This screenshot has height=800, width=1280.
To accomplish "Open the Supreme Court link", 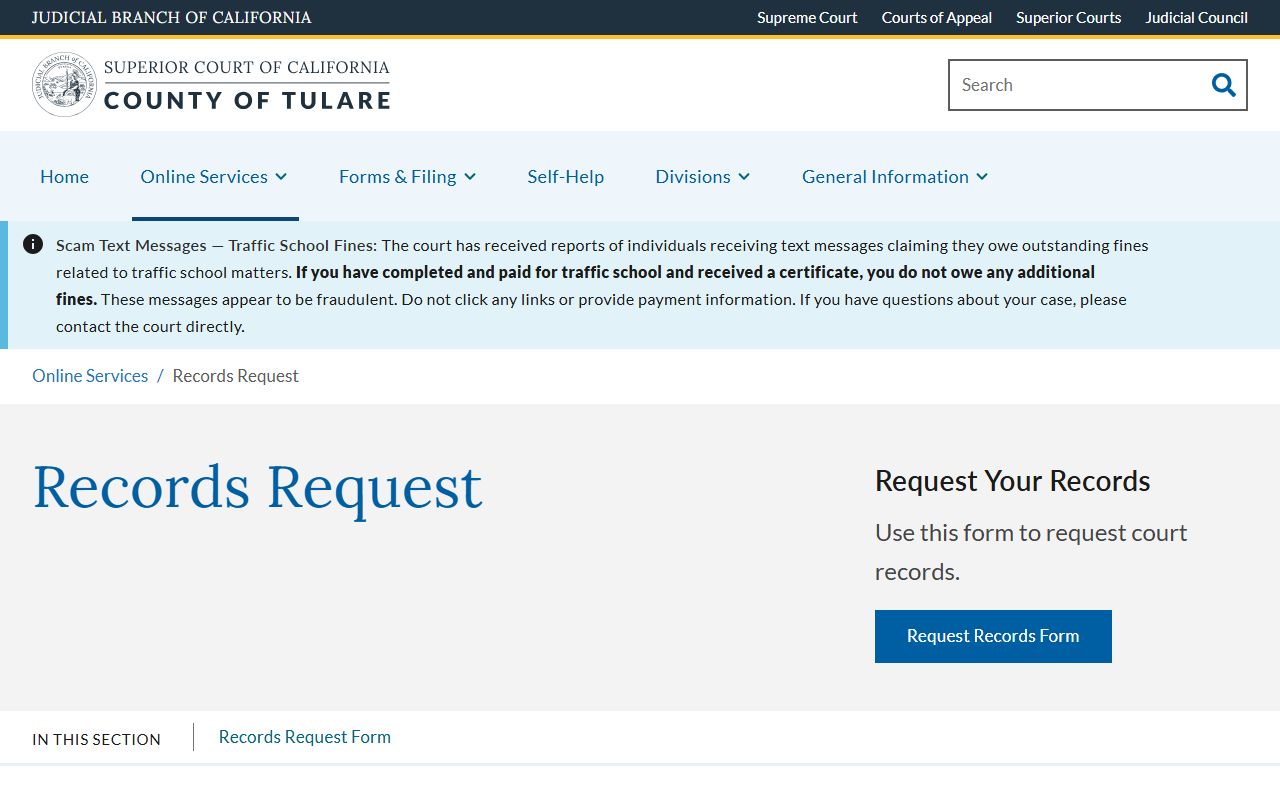I will coord(807,17).
